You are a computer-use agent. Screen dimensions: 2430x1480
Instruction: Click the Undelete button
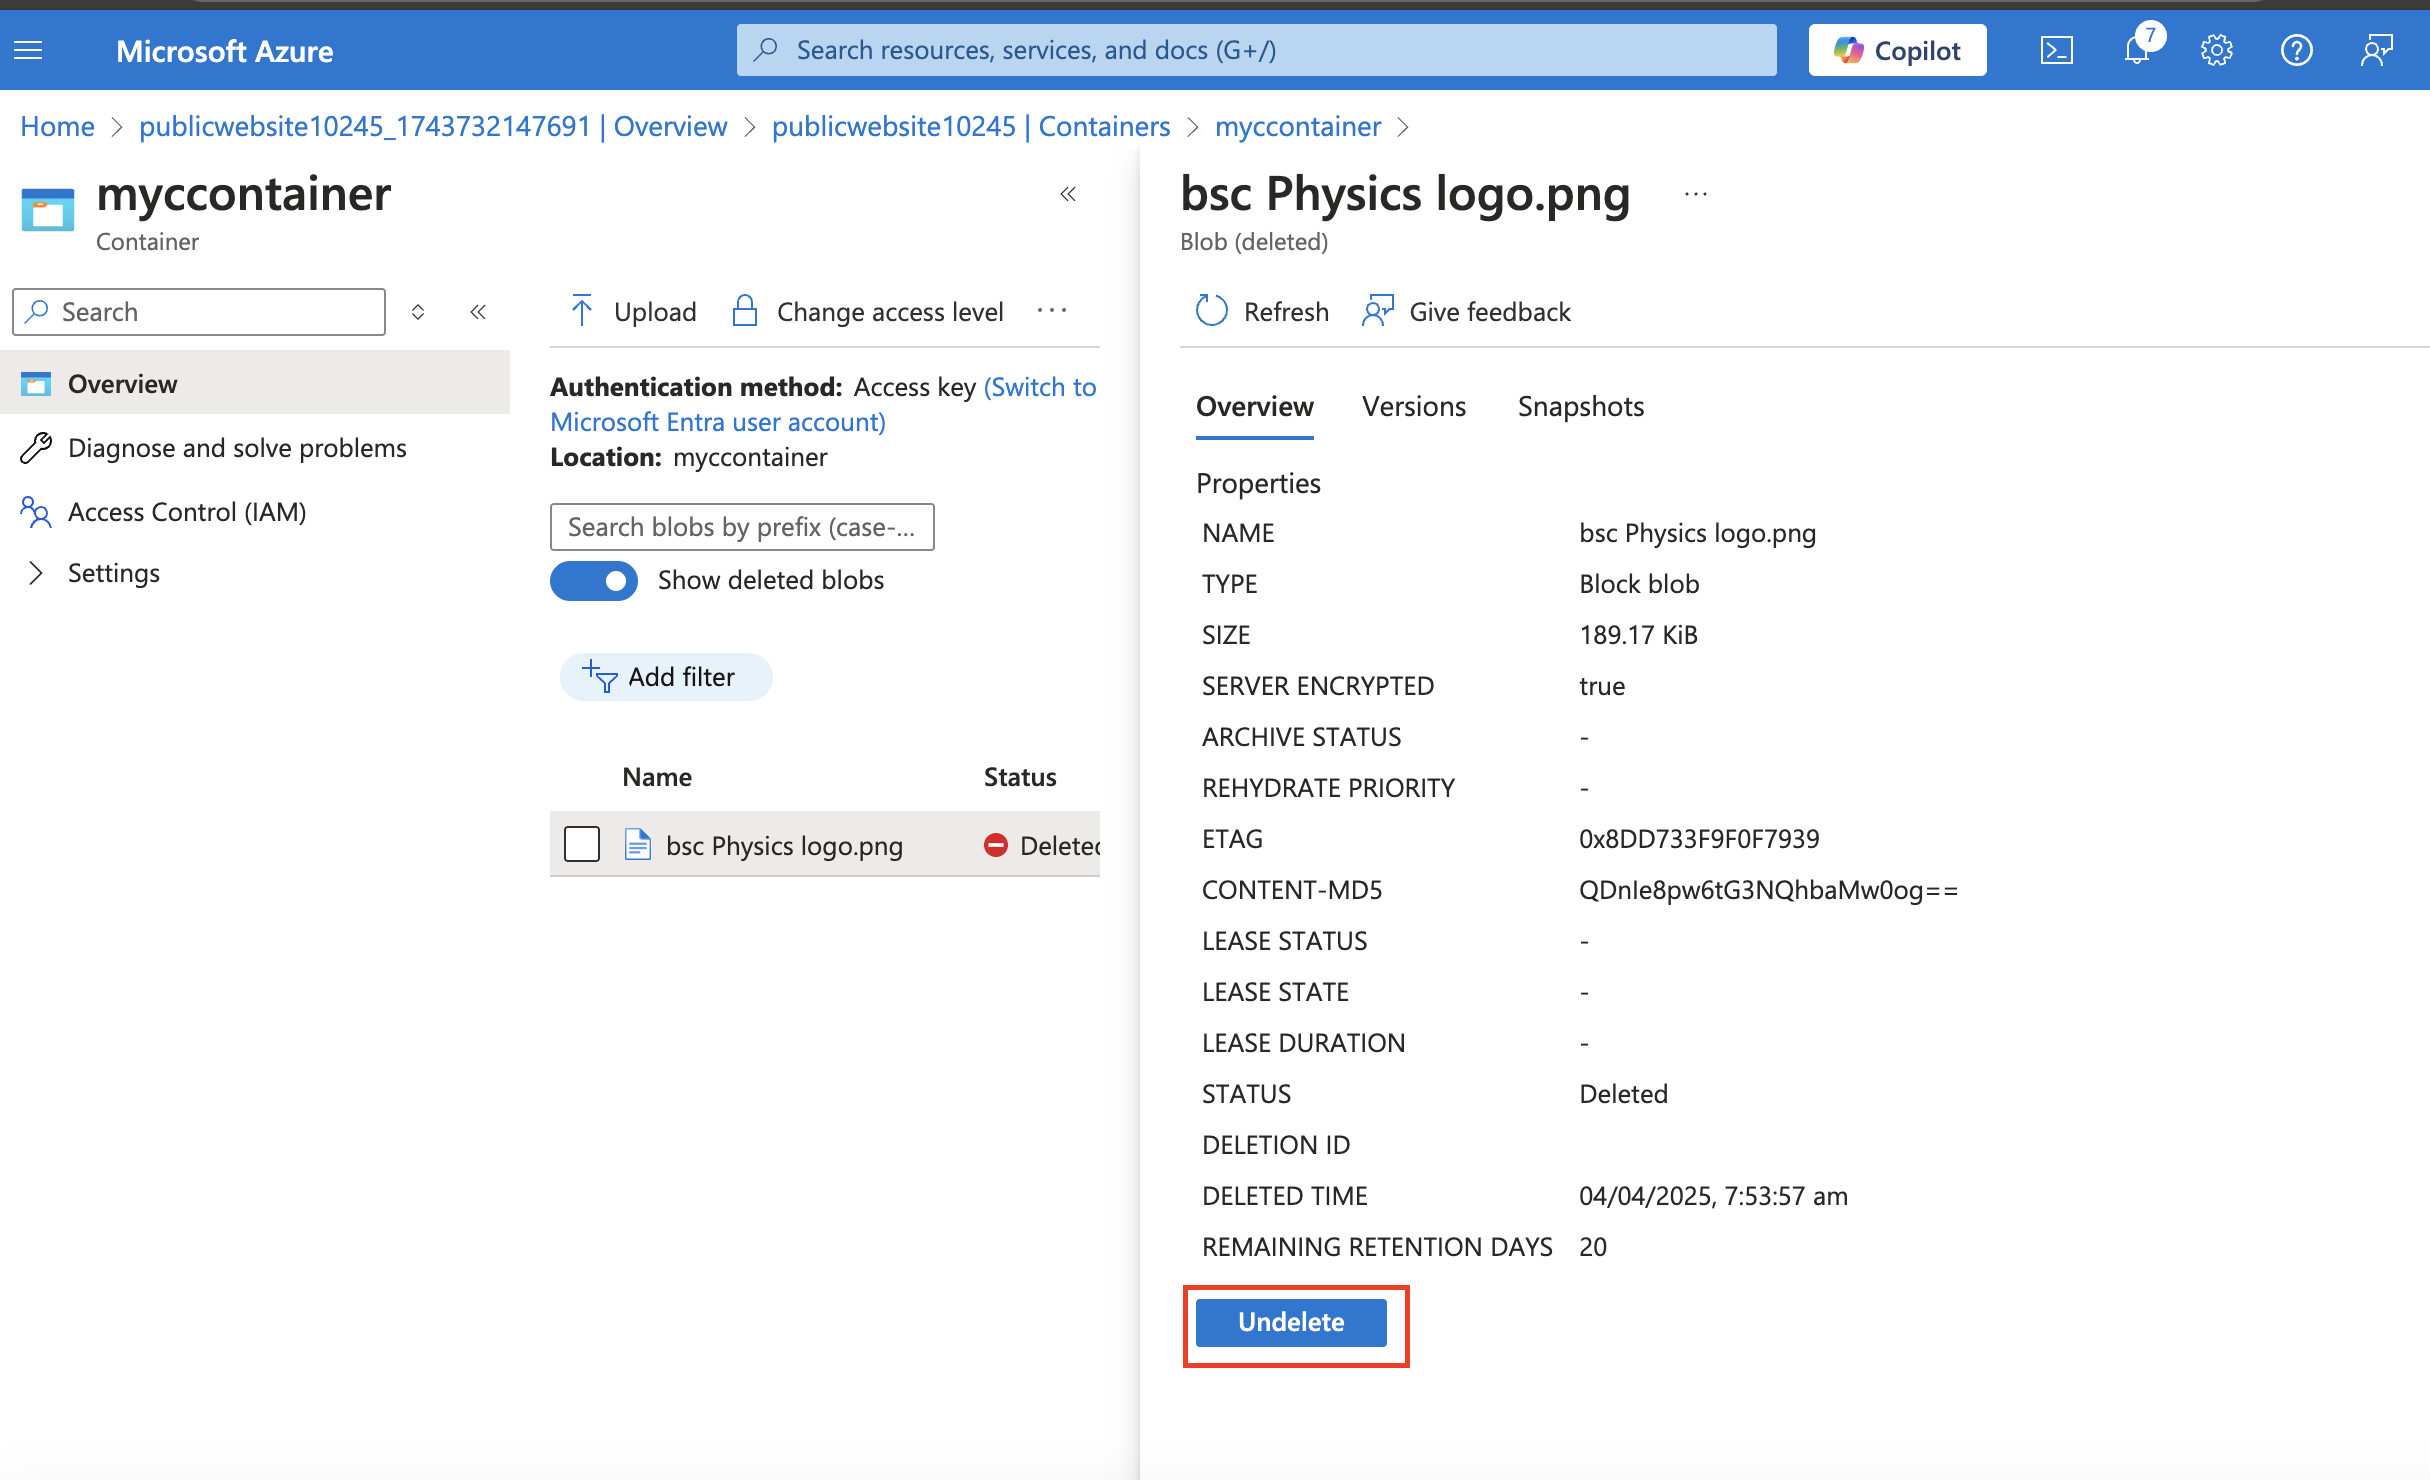(x=1291, y=1322)
